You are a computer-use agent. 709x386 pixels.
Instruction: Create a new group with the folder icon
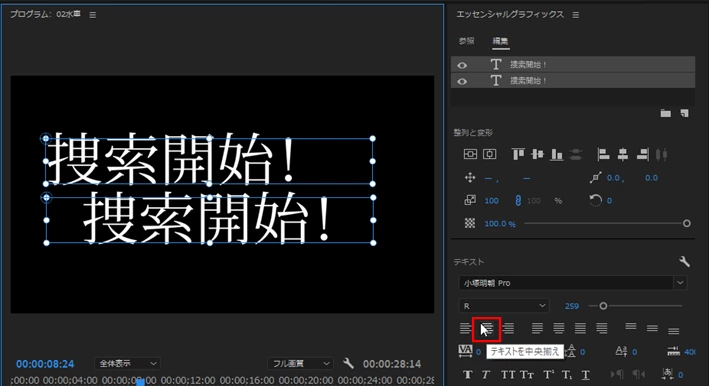pos(666,113)
